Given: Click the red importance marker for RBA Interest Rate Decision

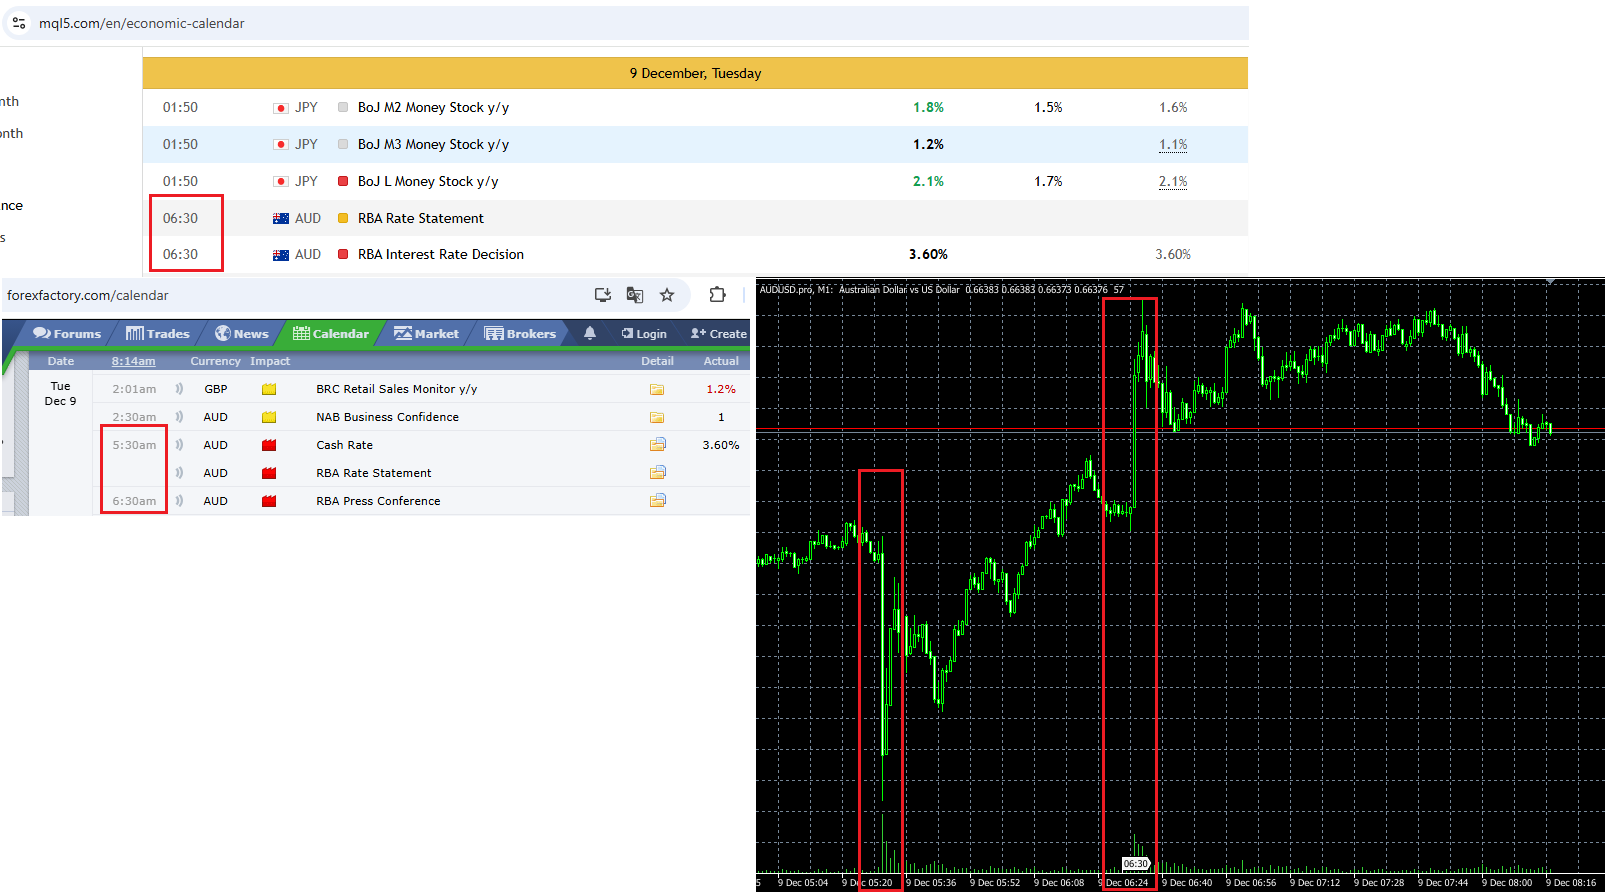Looking at the screenshot, I should pos(343,254).
